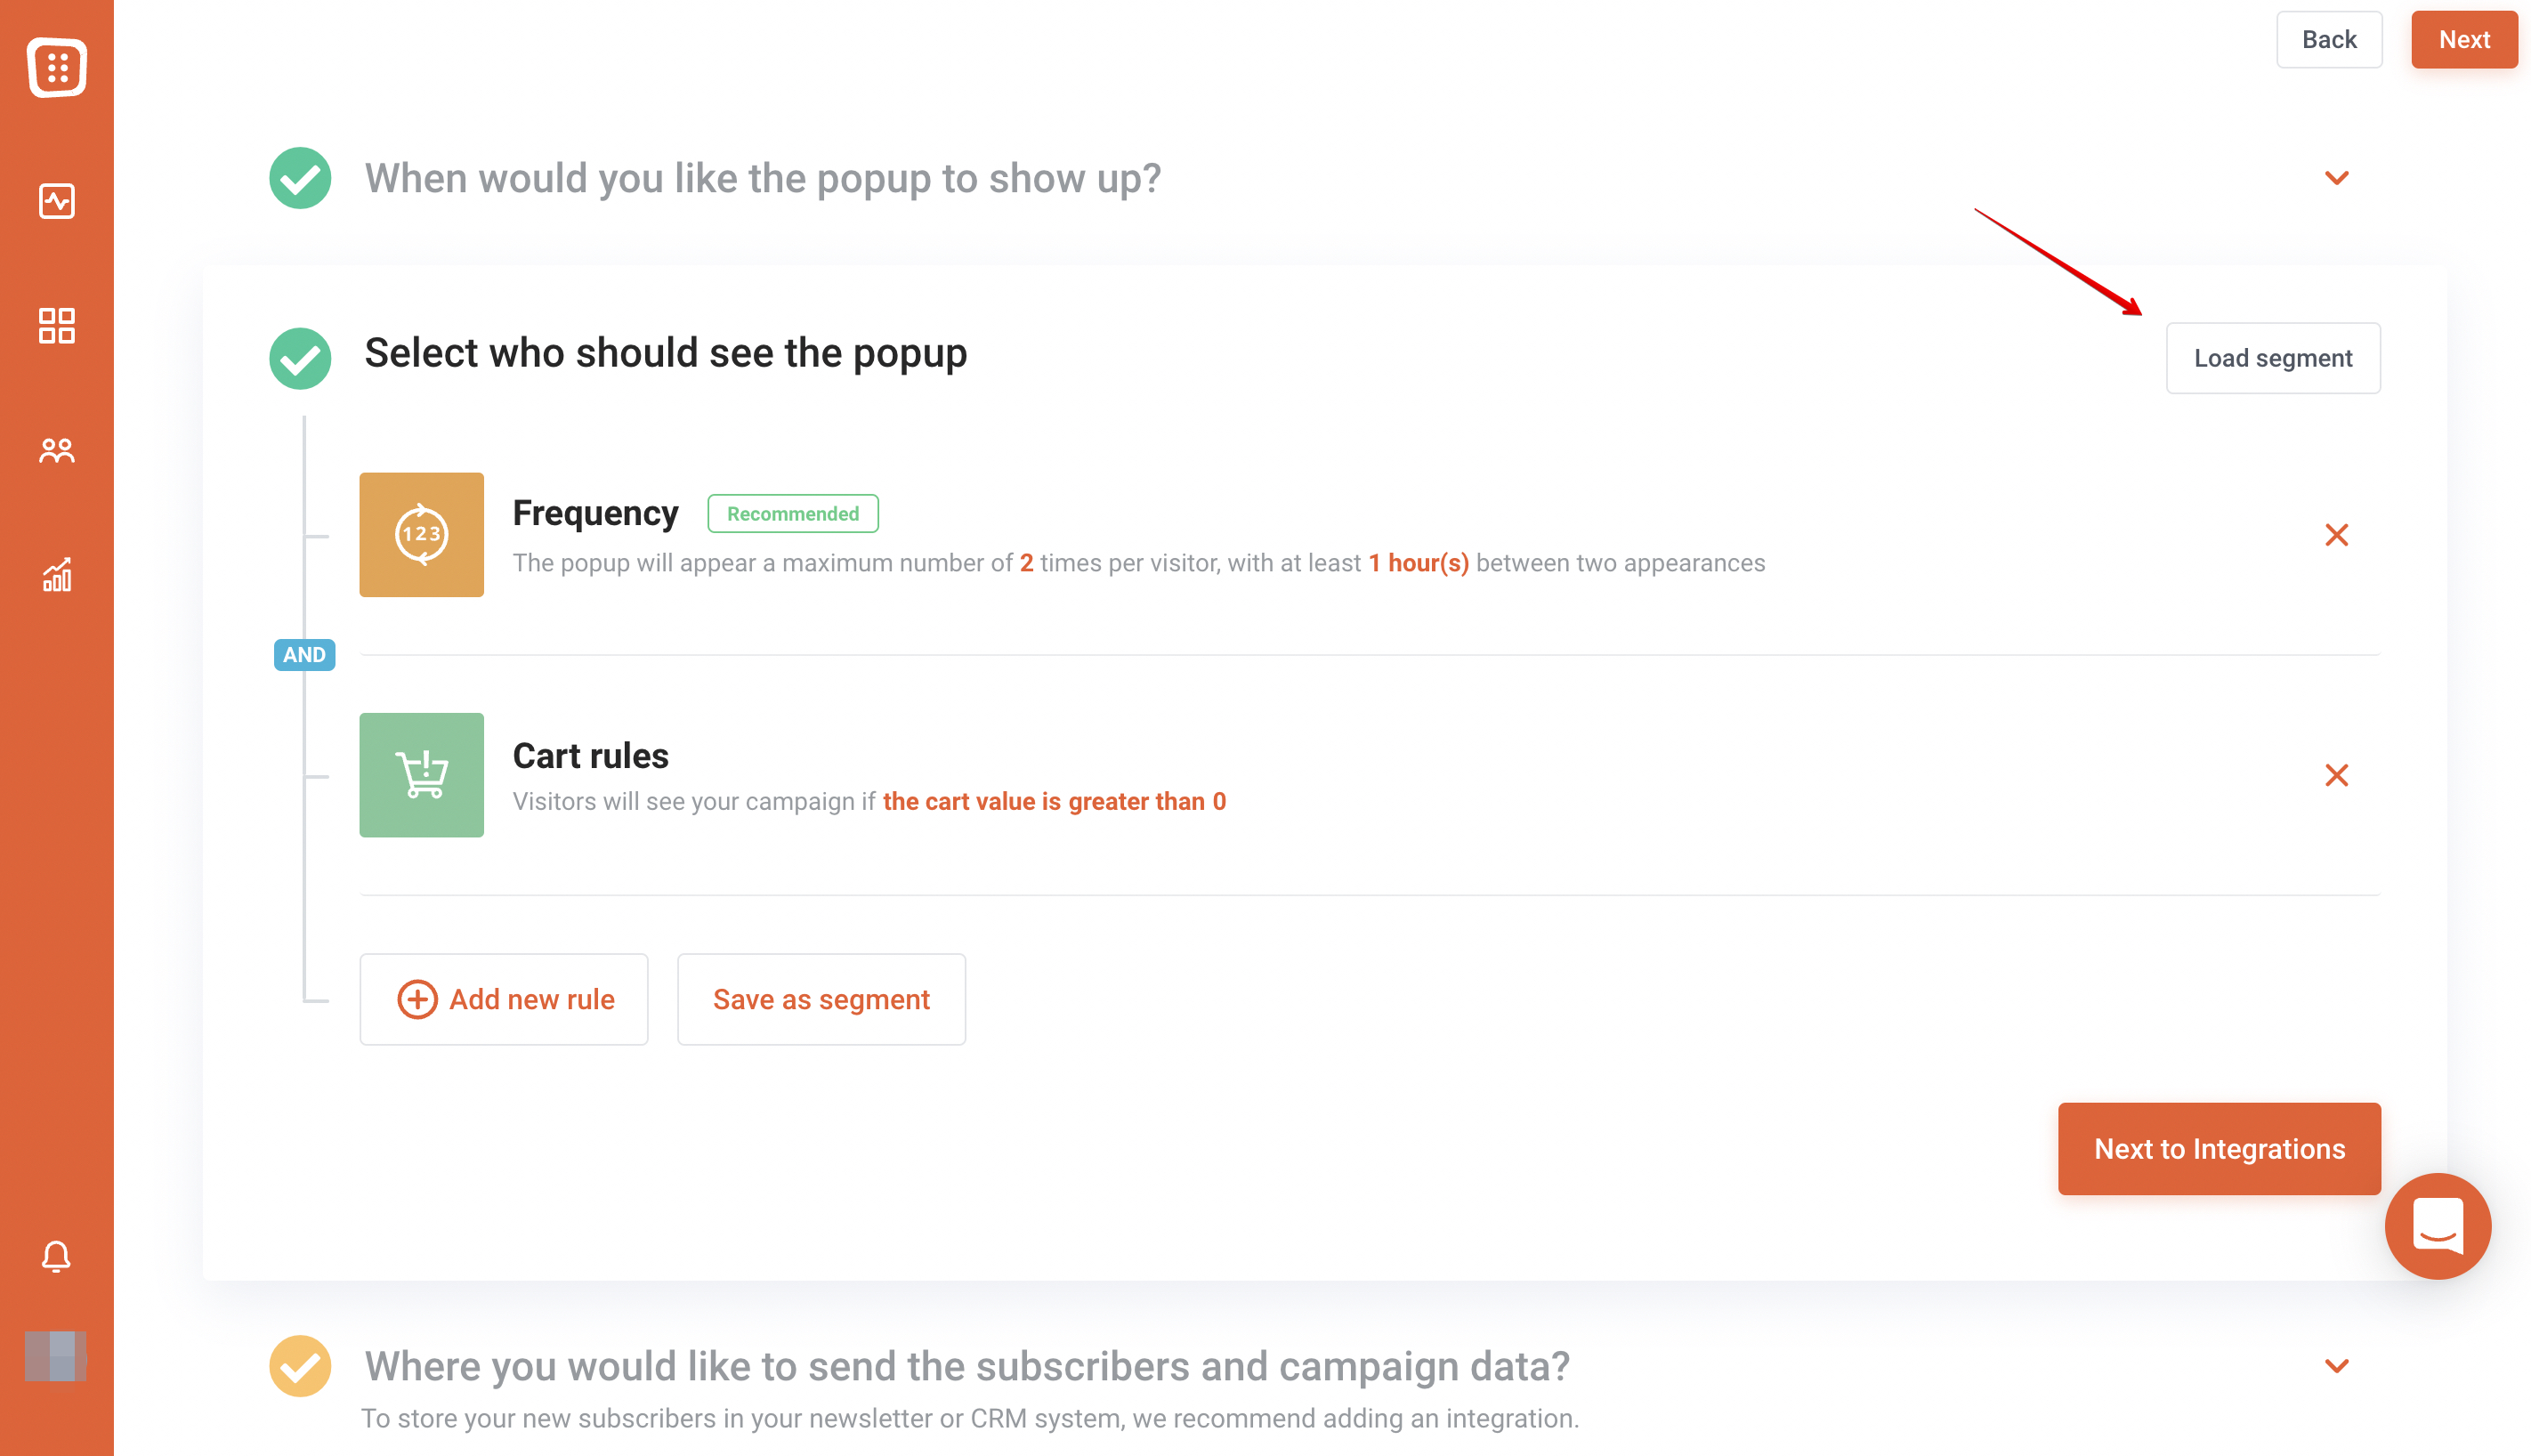Click Save as segment
Image resolution: width=2531 pixels, height=1456 pixels.
pos(821,999)
